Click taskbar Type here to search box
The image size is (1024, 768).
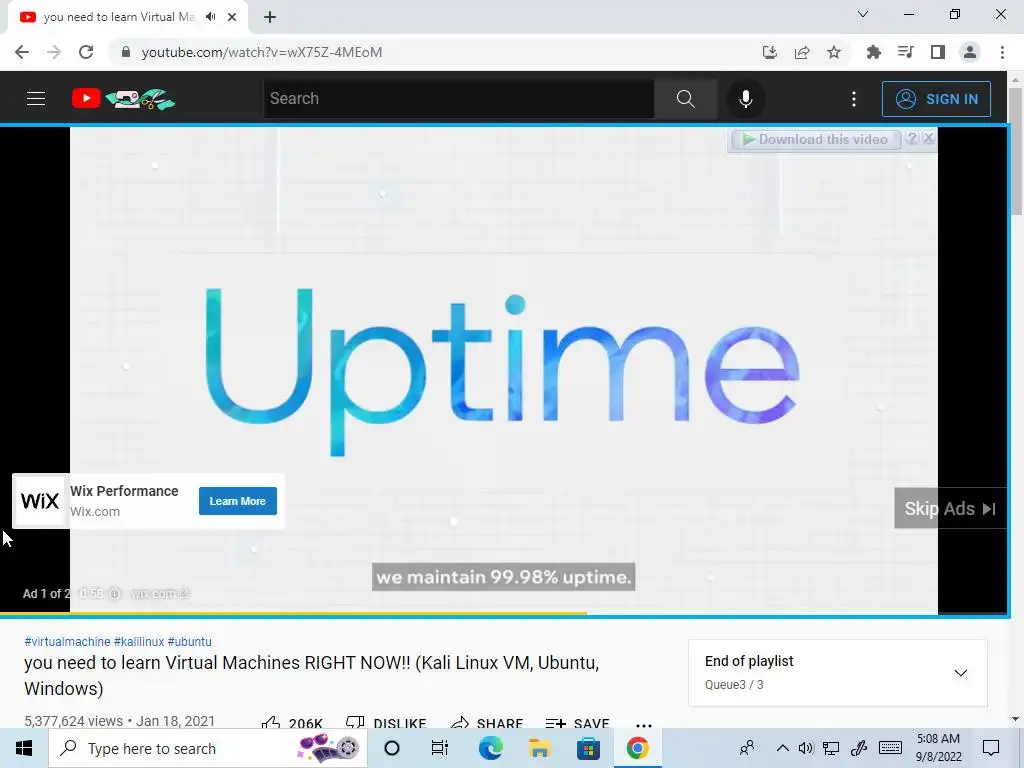[208, 748]
